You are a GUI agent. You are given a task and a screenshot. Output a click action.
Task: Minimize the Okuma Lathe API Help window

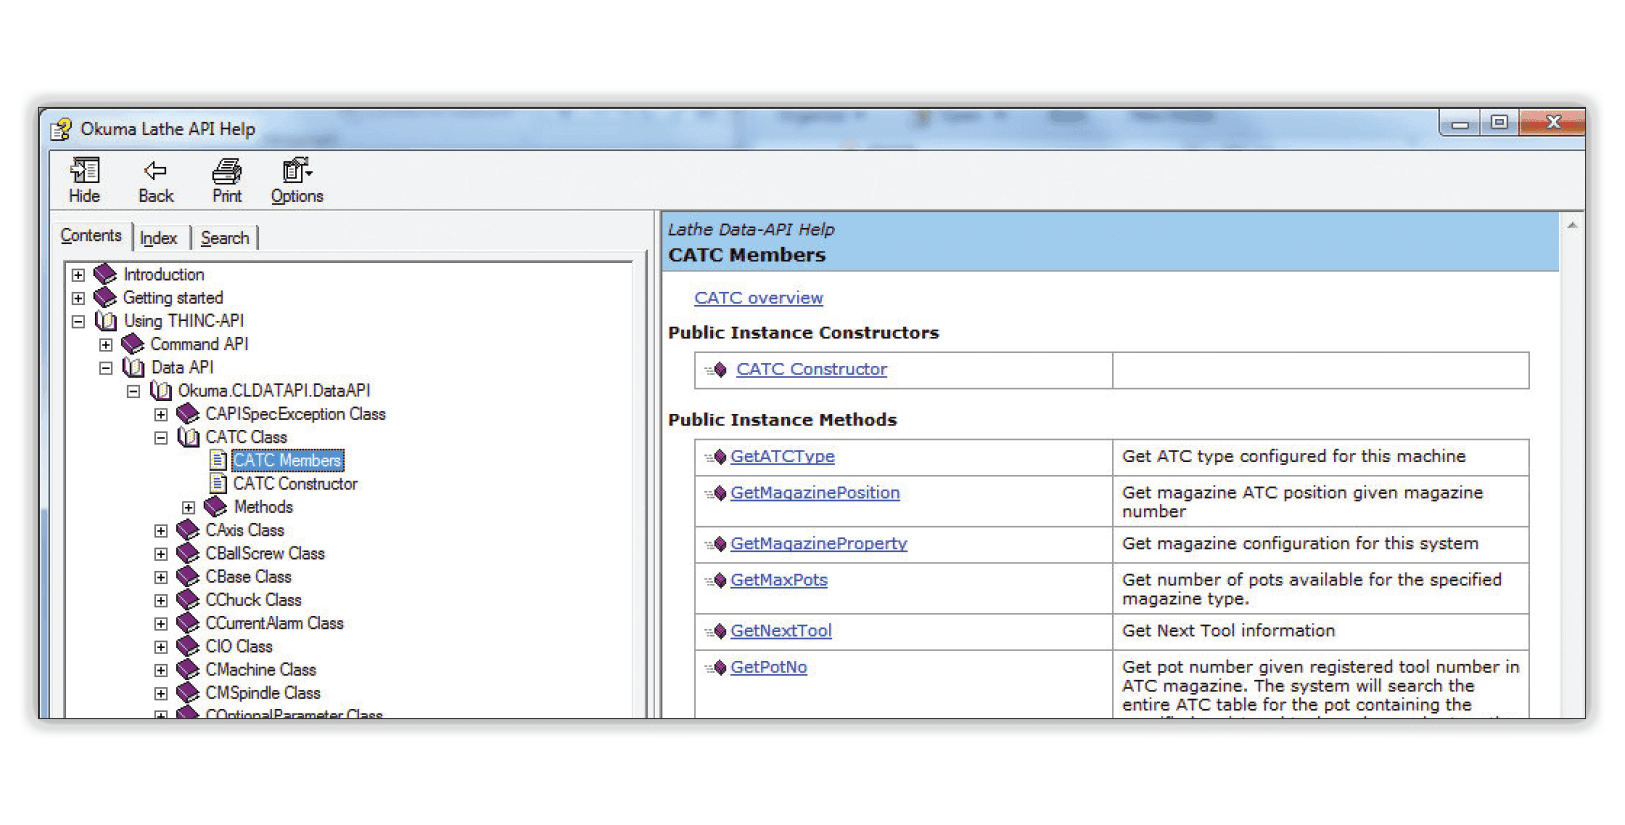point(1460,123)
